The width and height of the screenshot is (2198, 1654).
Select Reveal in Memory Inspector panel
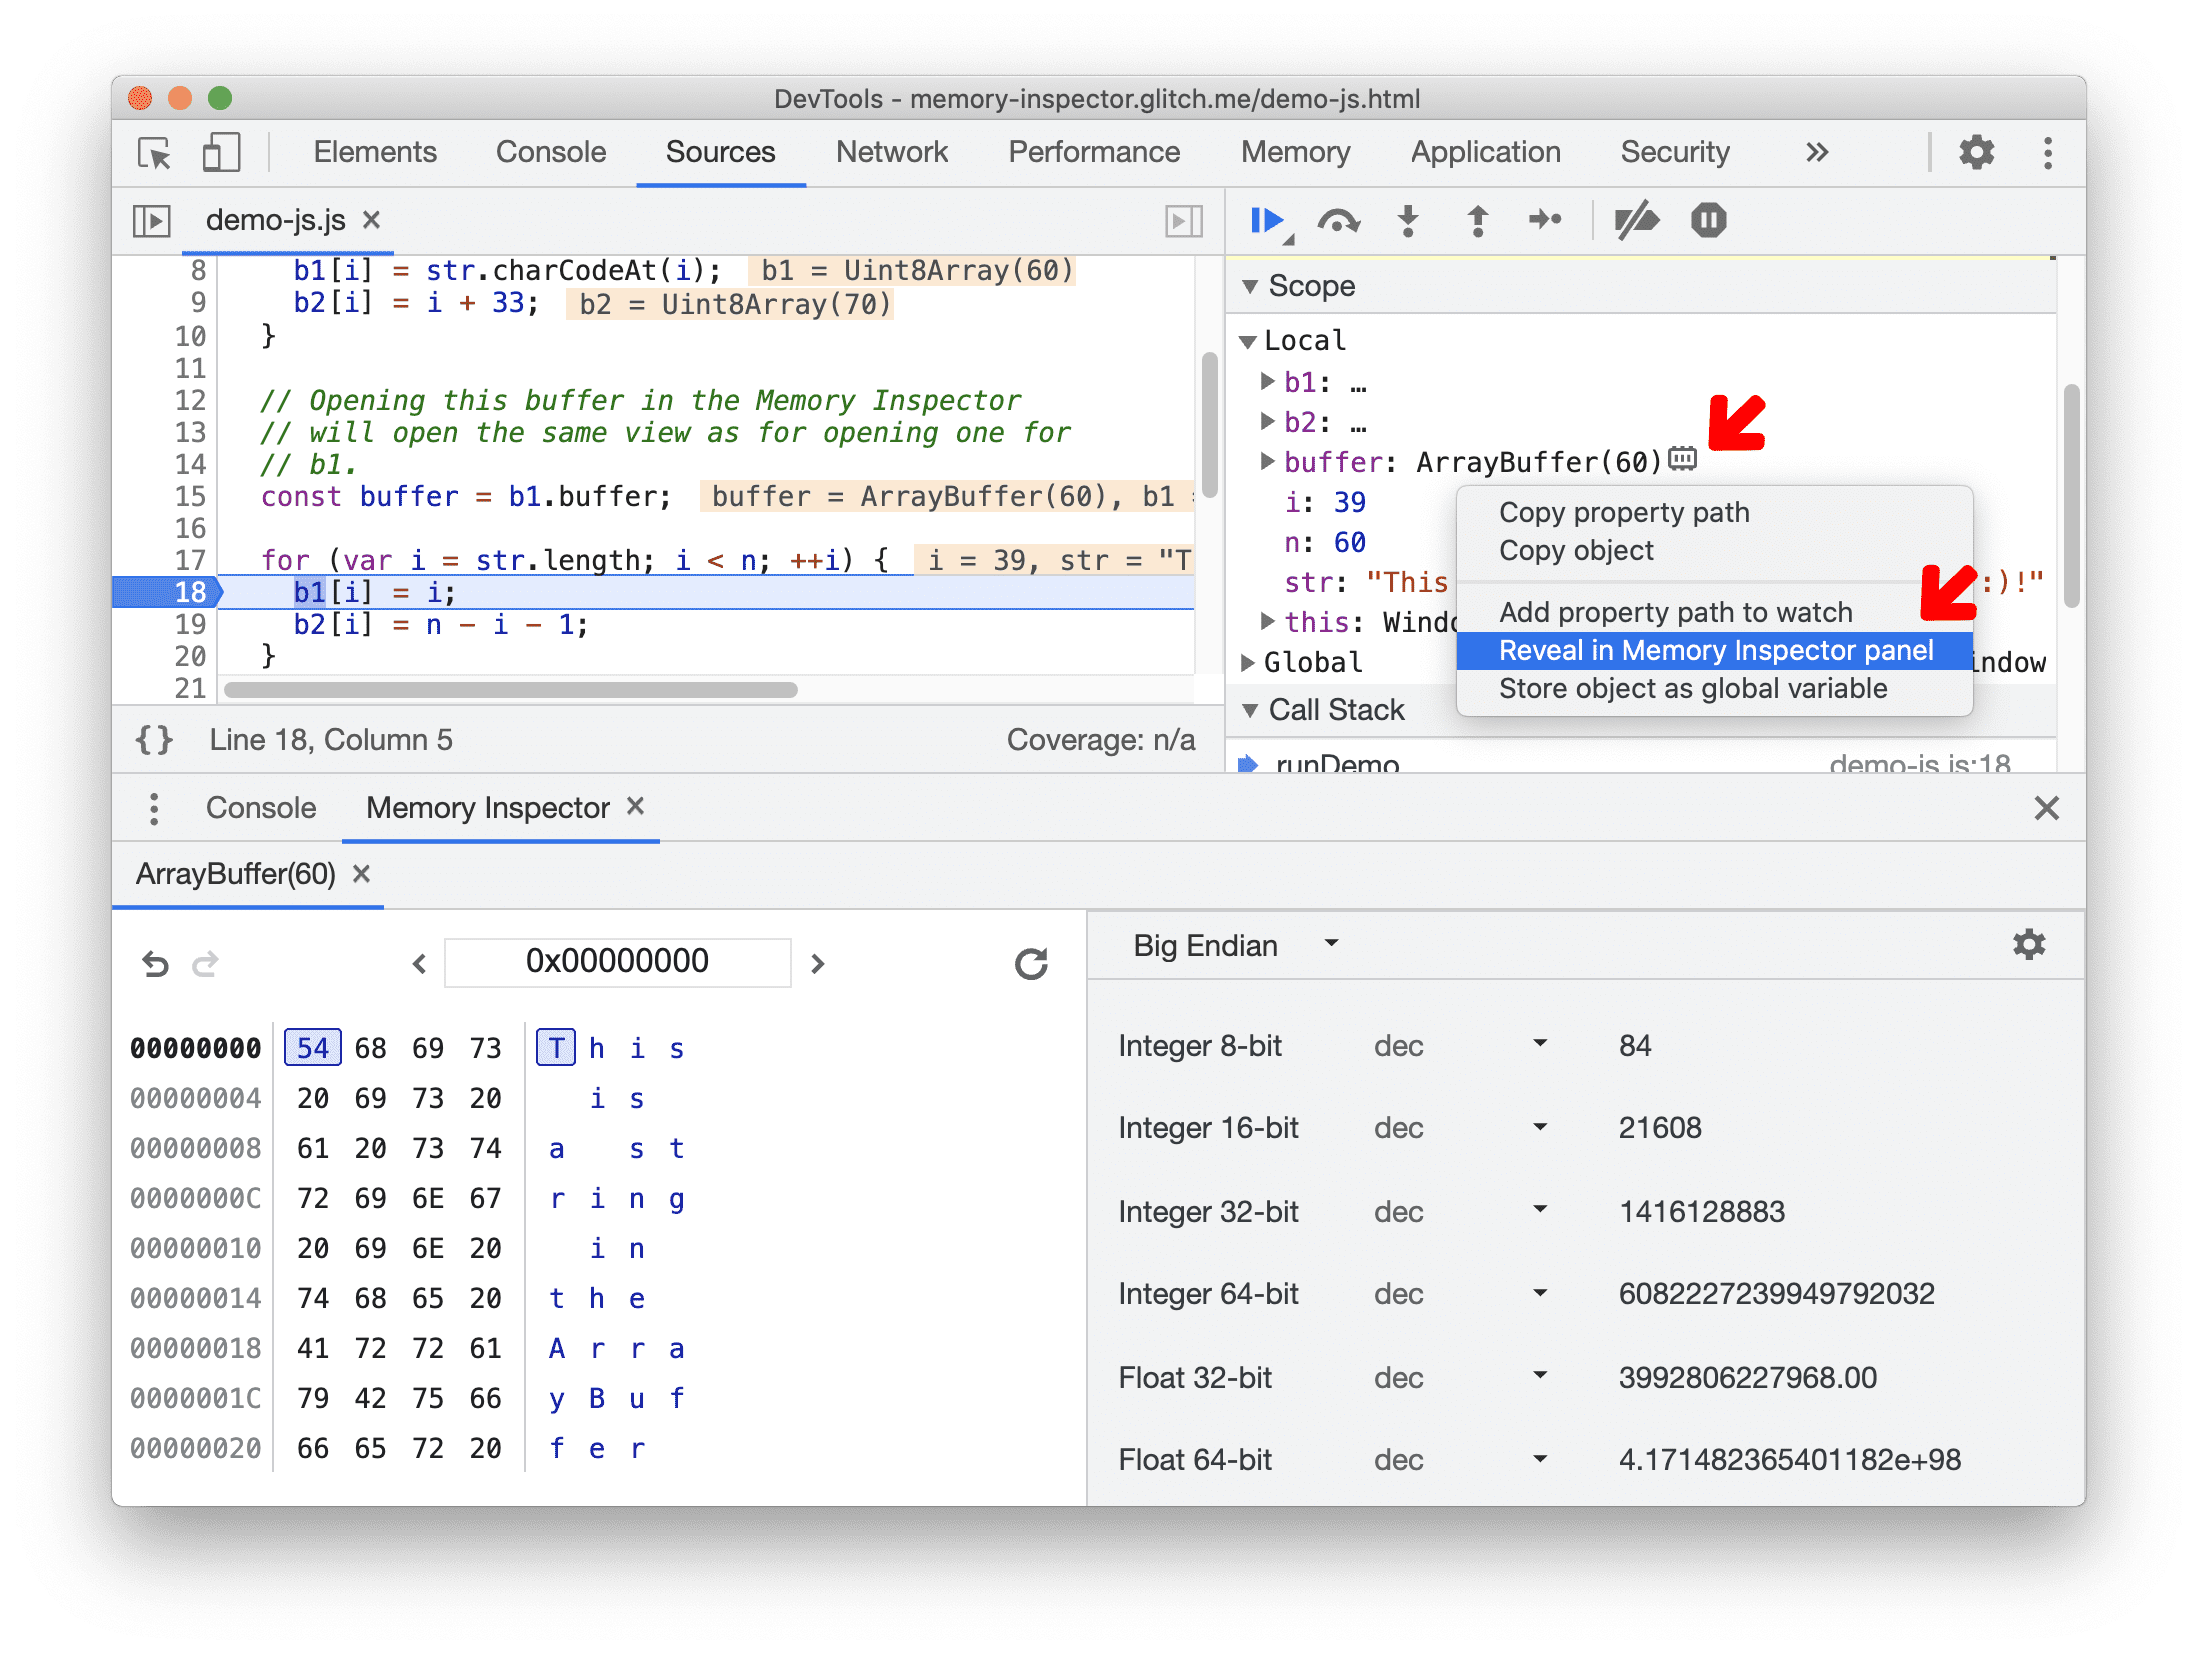1717,650
